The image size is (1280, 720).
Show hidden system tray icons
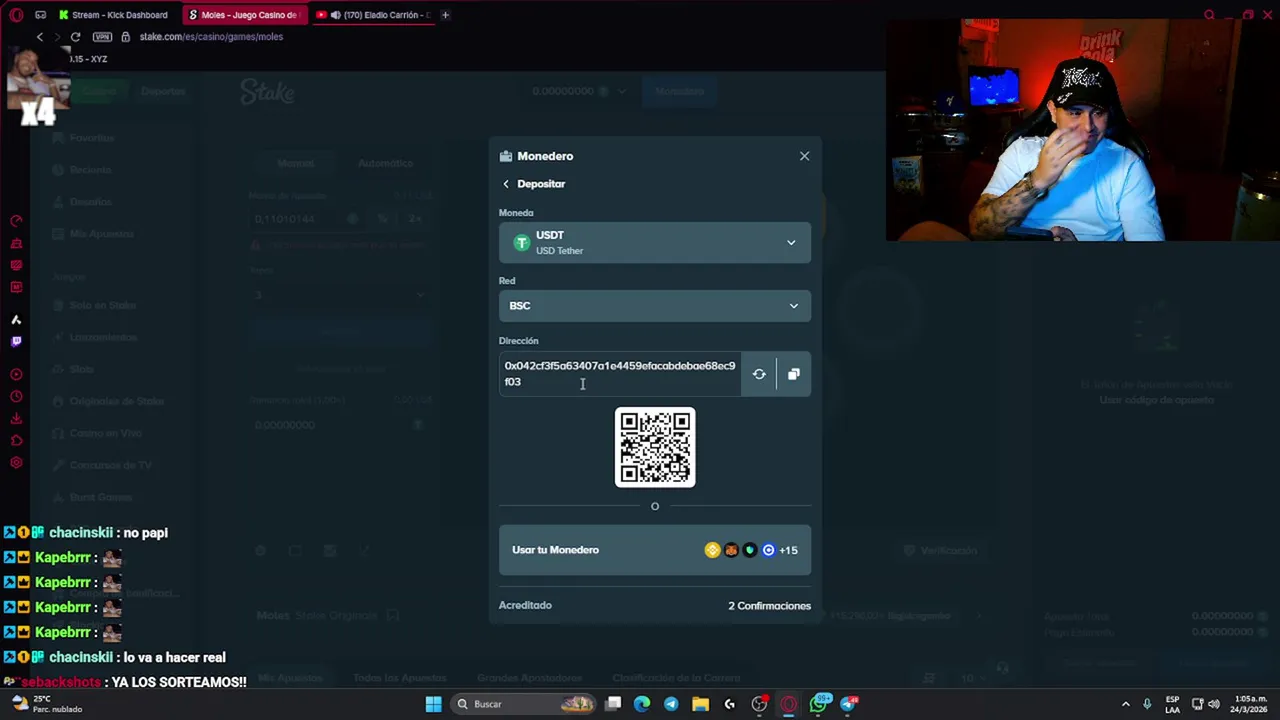1125,704
